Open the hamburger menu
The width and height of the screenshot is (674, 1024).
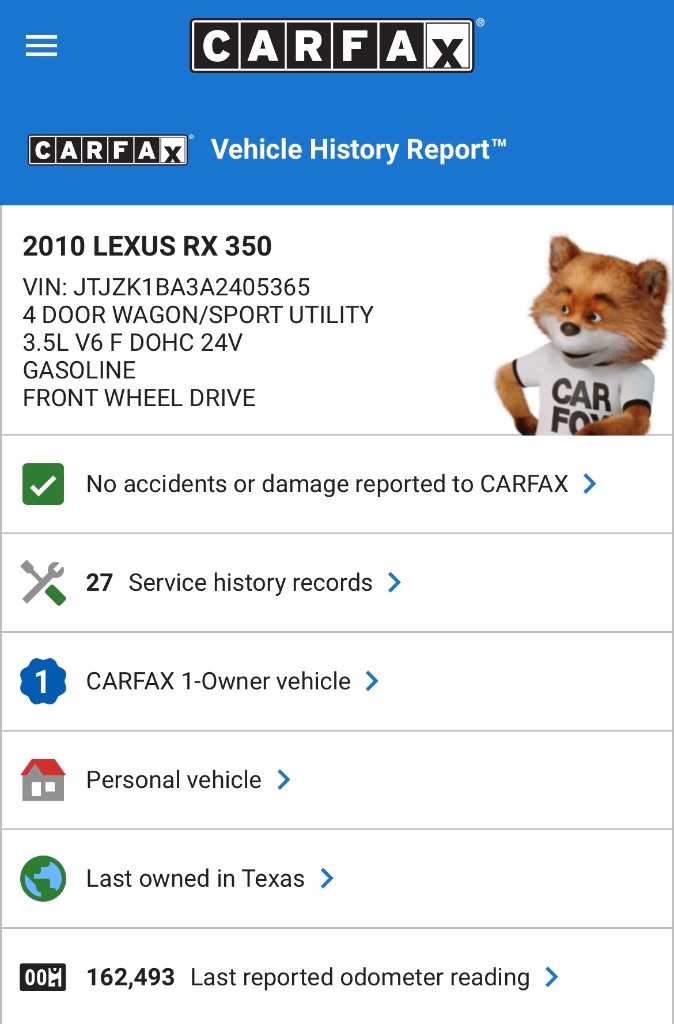click(x=41, y=46)
